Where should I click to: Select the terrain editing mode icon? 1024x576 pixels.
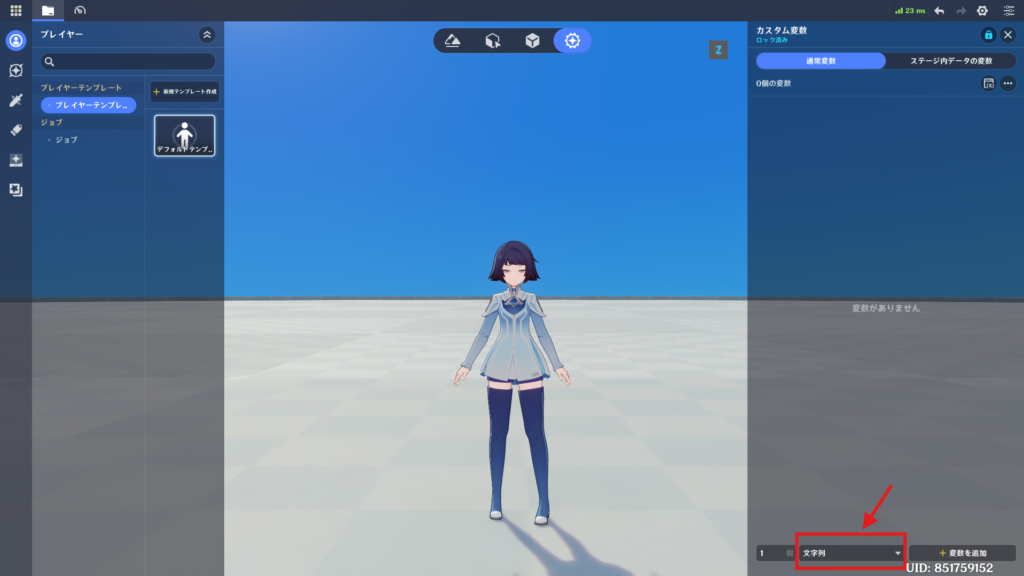453,40
